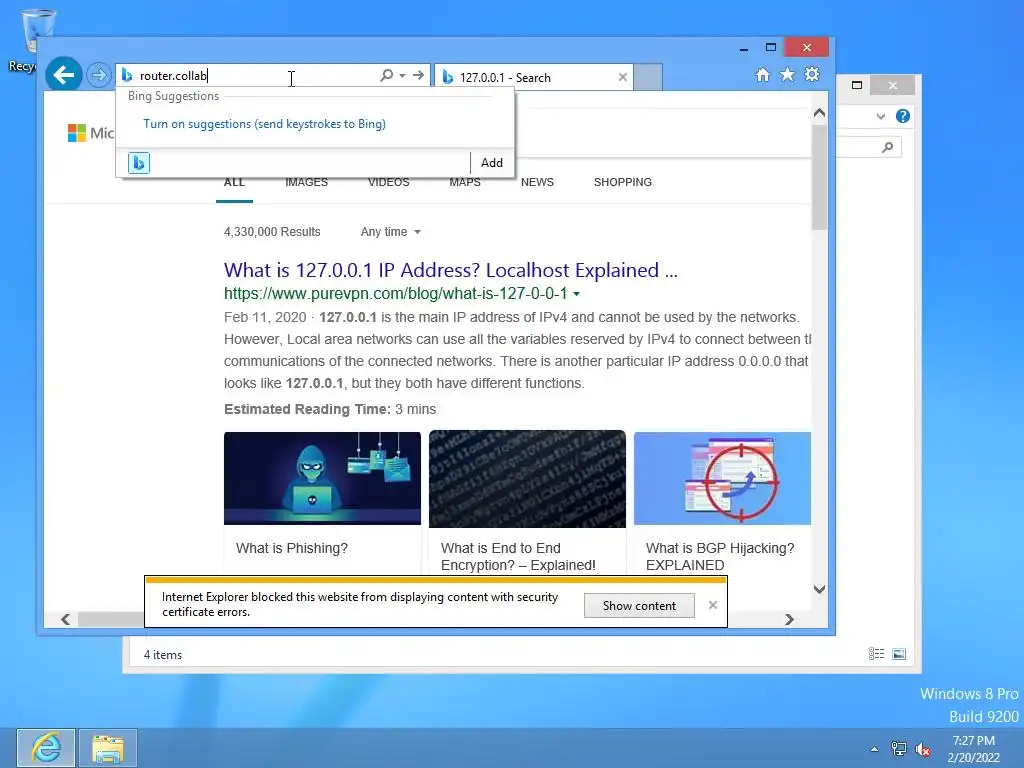Select the 127.0.0.1 - Search tab
This screenshot has width=1024, height=768.
(x=533, y=77)
